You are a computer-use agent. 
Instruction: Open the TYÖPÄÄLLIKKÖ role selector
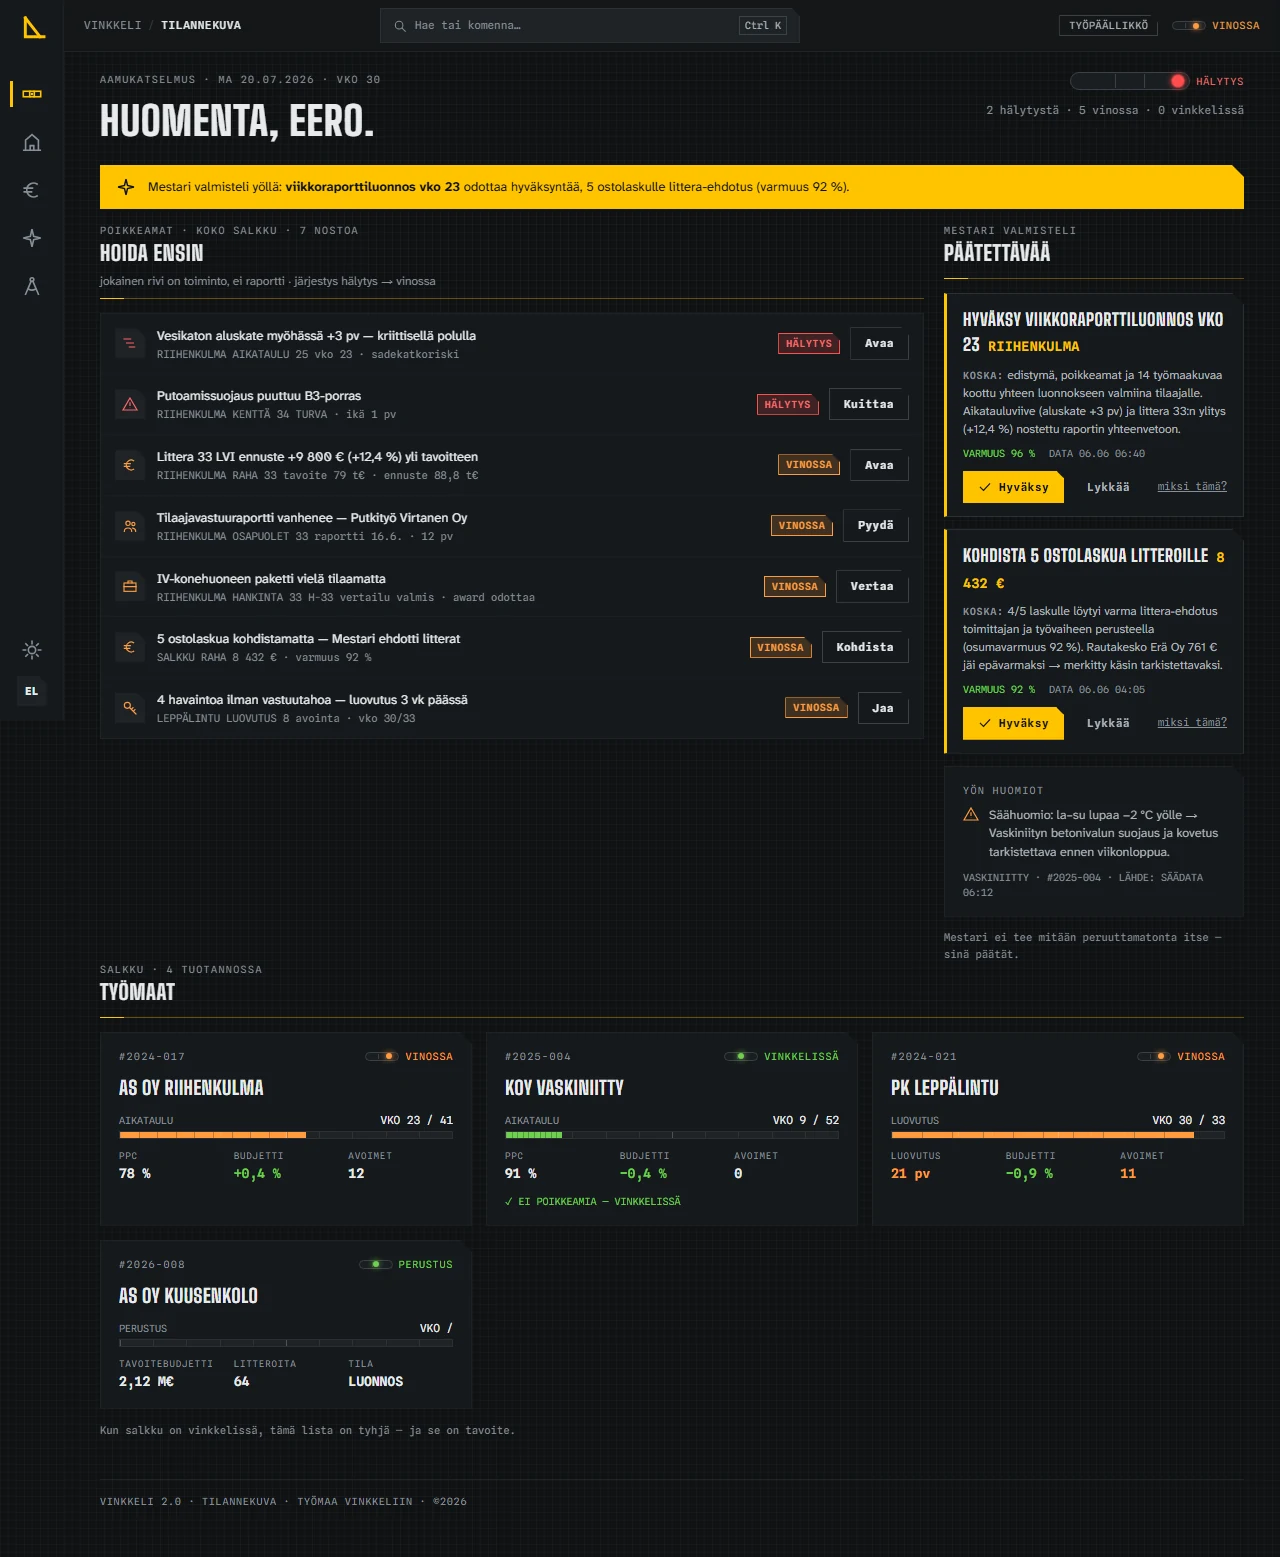(1108, 25)
